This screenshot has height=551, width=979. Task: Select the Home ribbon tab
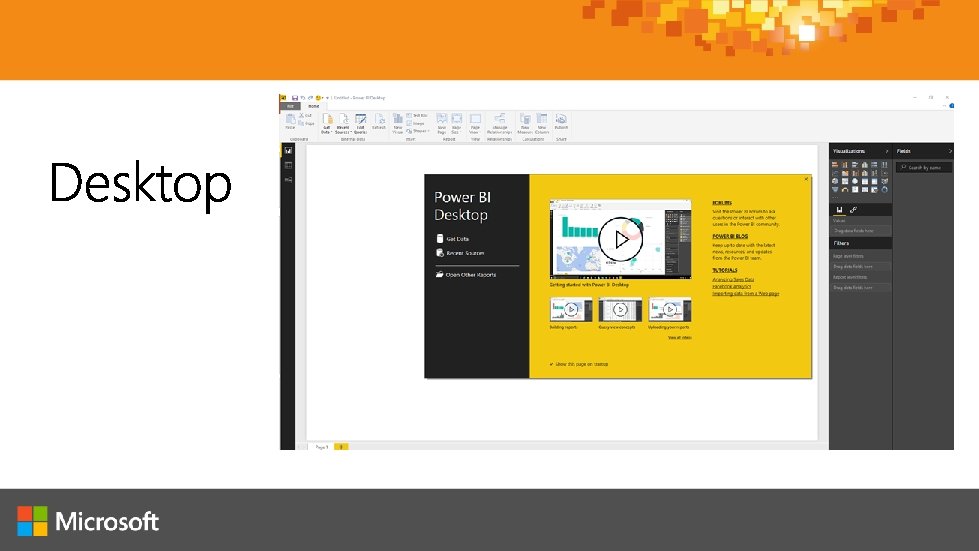pyautogui.click(x=313, y=106)
